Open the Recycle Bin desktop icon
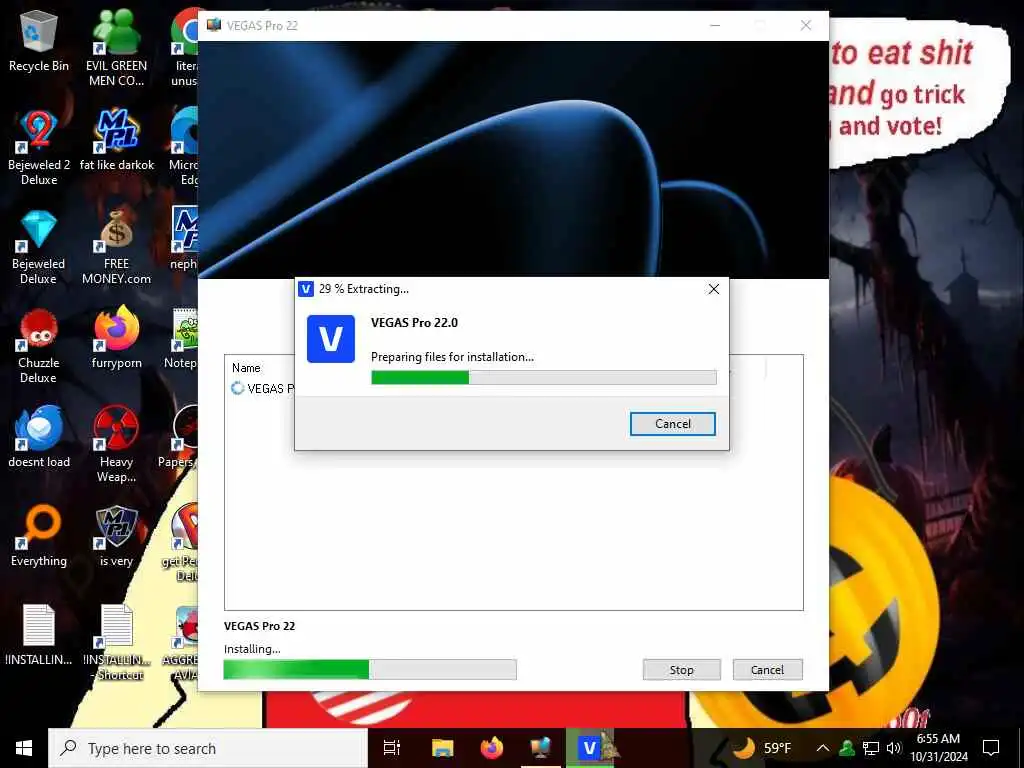This screenshot has width=1024, height=768. pos(39,40)
